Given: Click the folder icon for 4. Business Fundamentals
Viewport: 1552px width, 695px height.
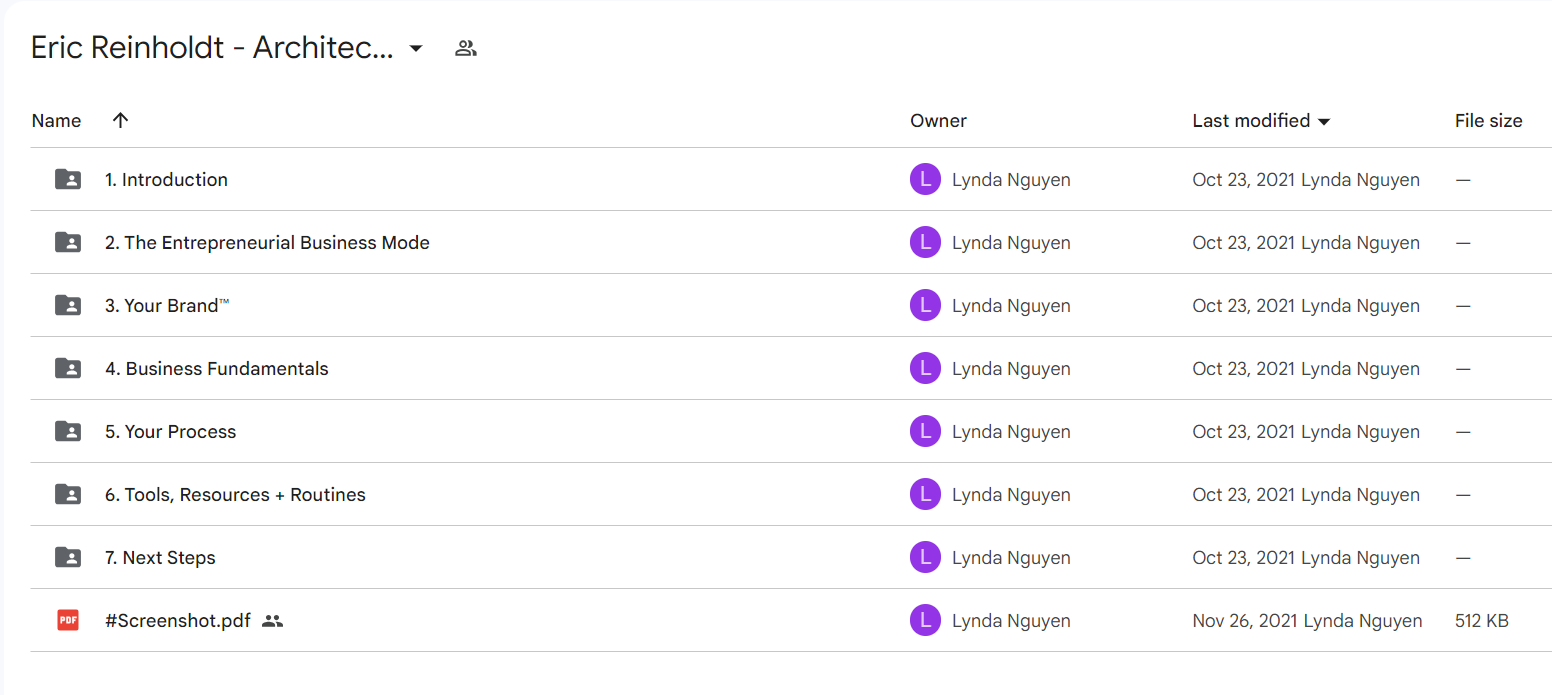Looking at the screenshot, I should click(x=68, y=369).
